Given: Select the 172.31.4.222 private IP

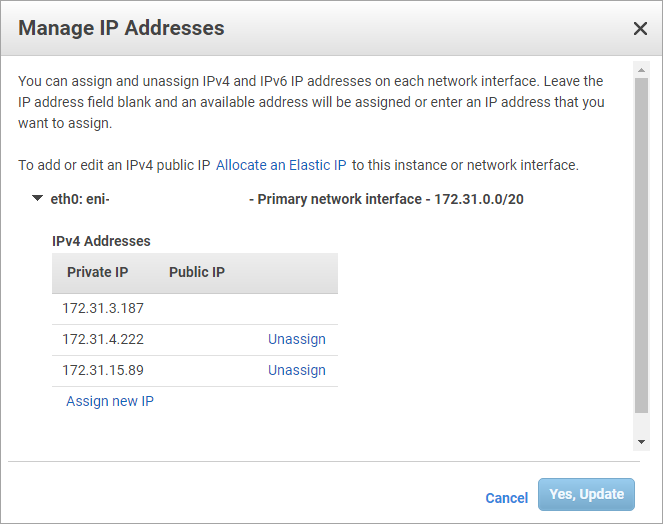Looking at the screenshot, I should tap(103, 339).
